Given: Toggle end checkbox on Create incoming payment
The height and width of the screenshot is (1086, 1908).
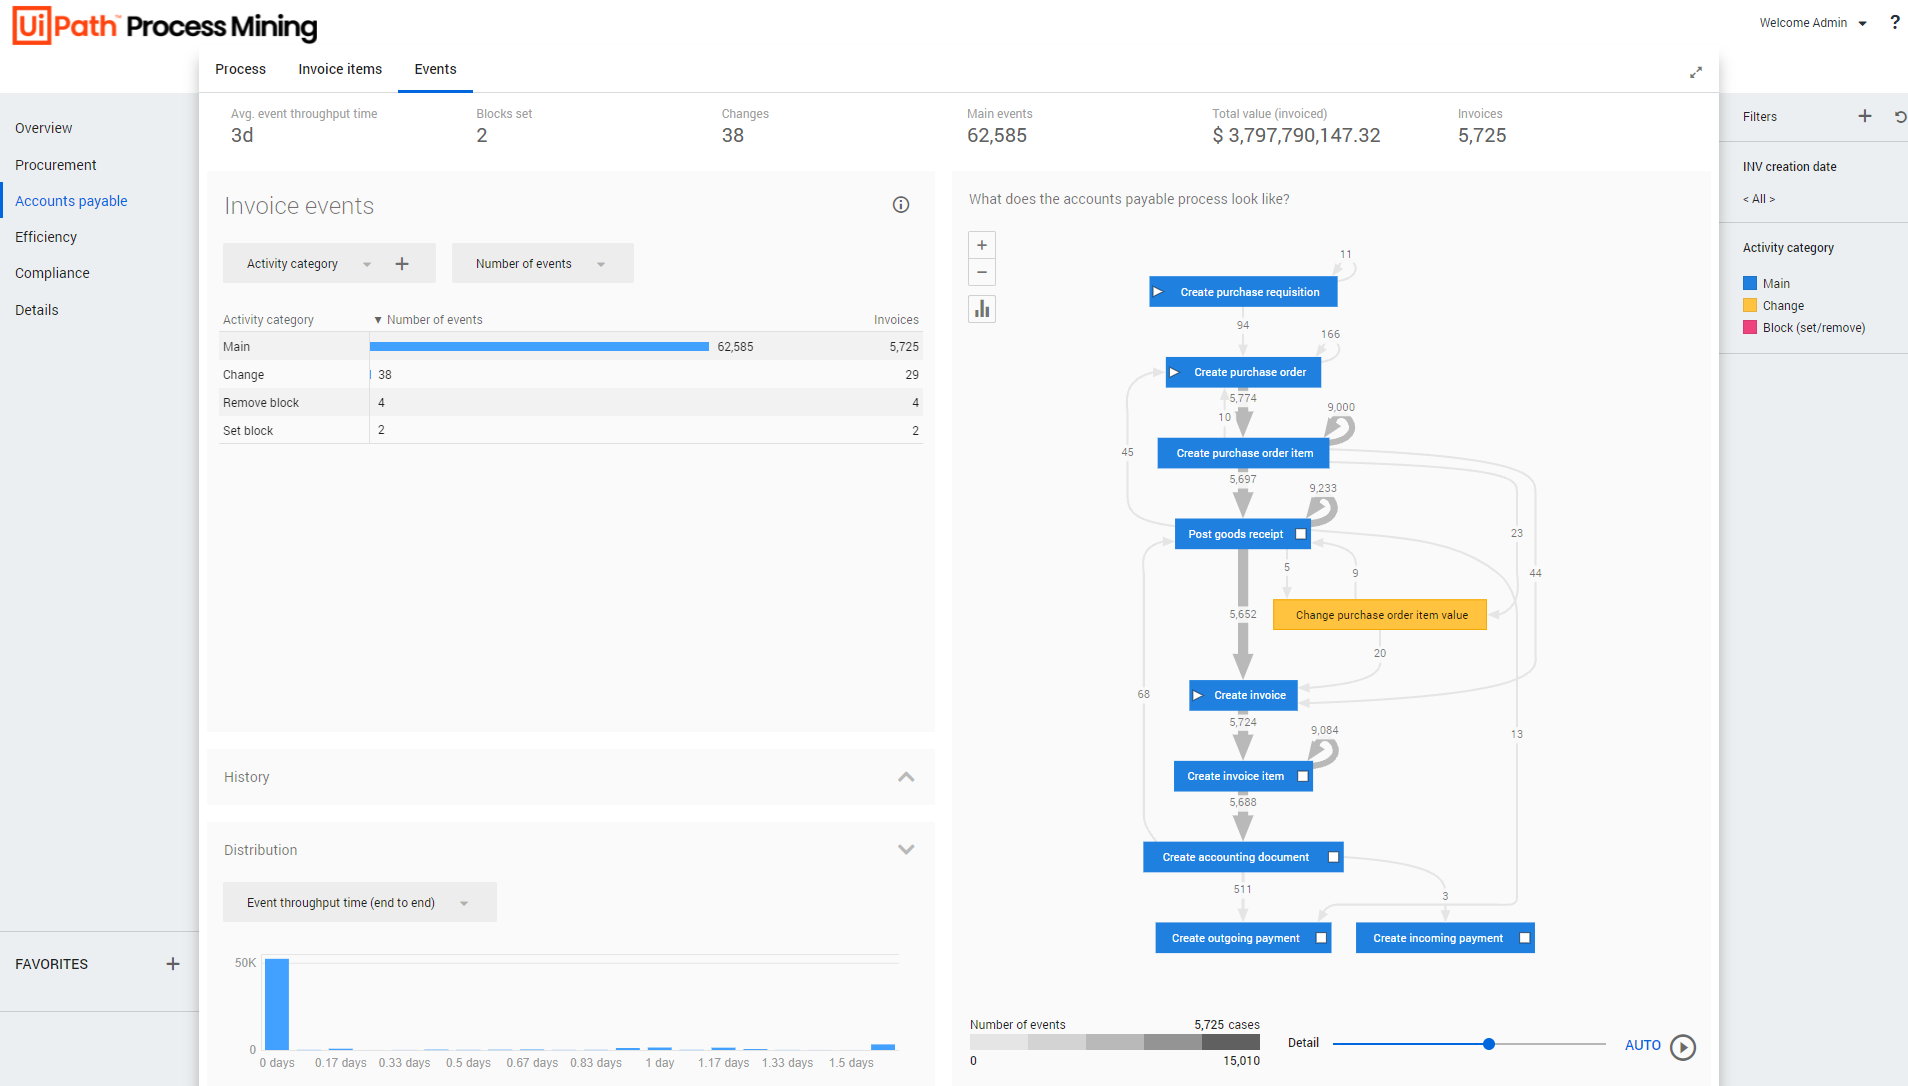Looking at the screenshot, I should (1524, 938).
